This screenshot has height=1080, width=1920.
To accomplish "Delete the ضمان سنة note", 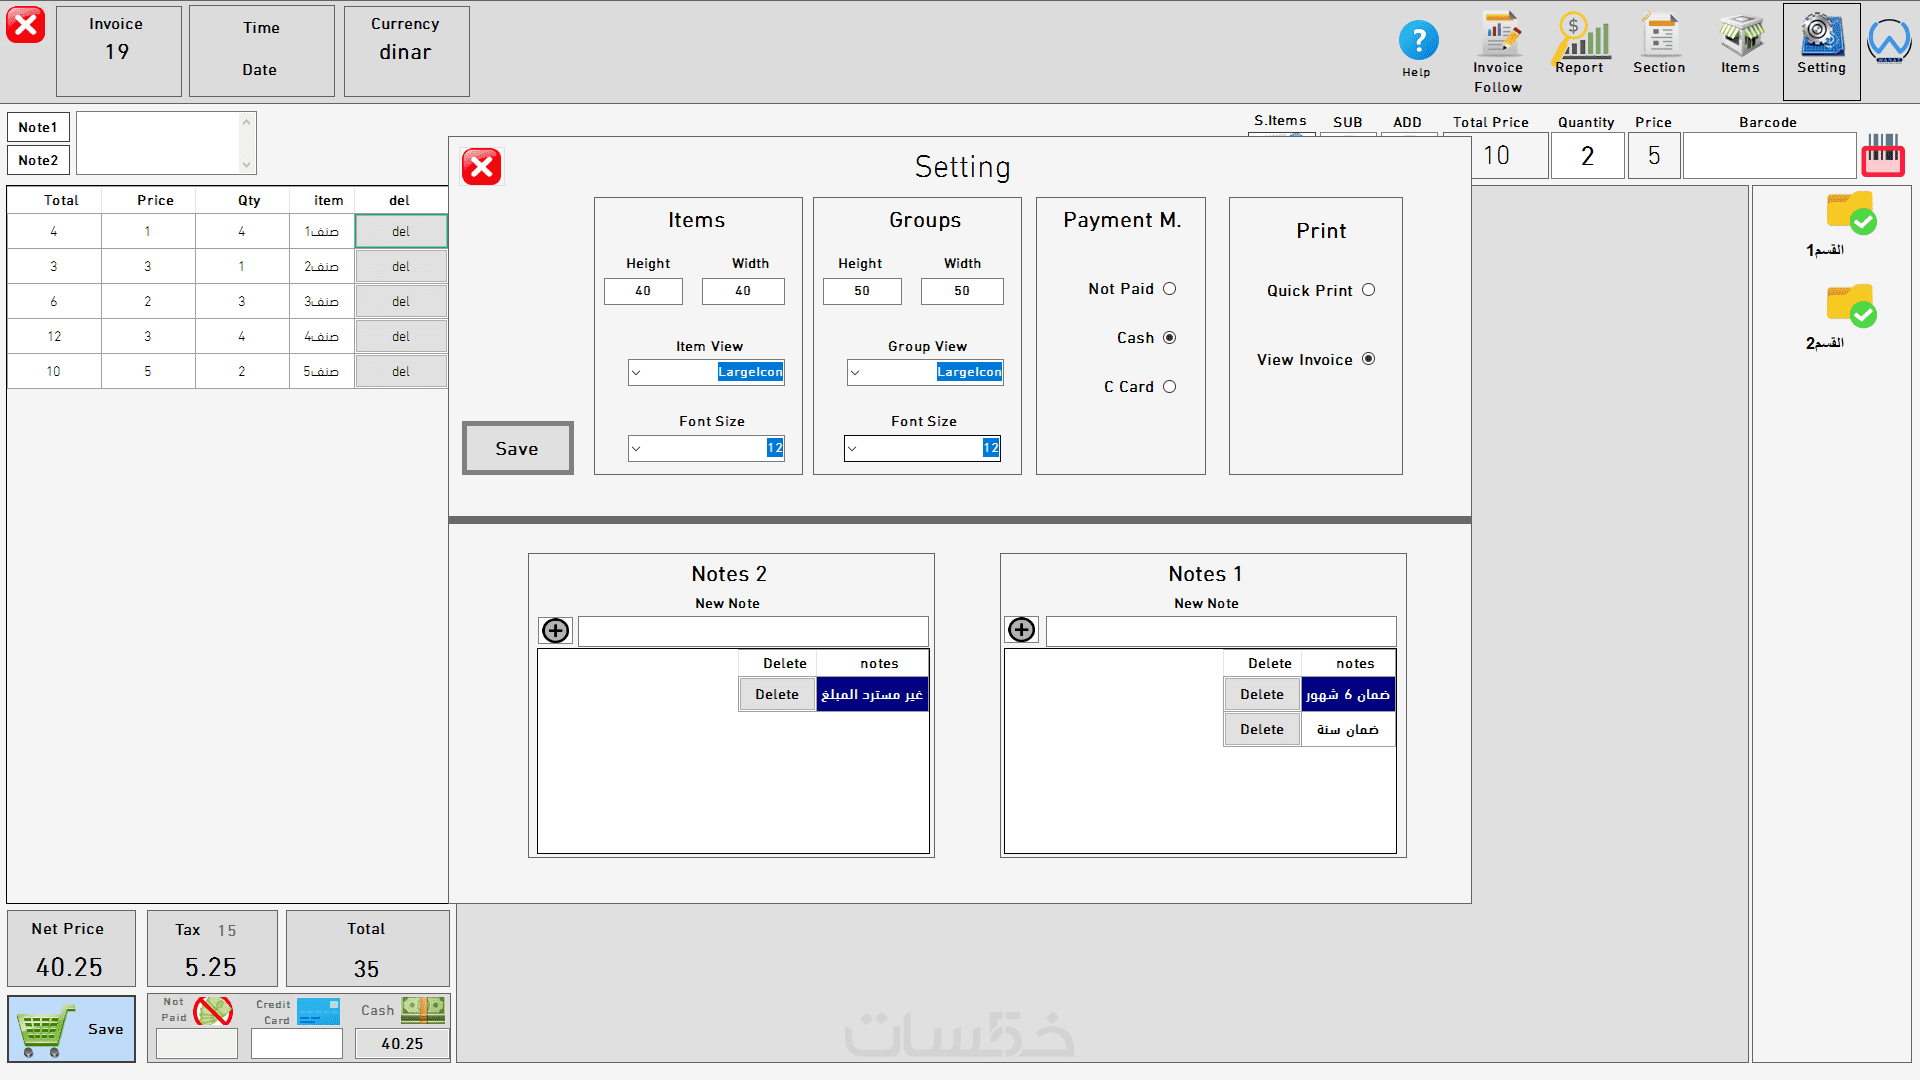I will [1261, 730].
